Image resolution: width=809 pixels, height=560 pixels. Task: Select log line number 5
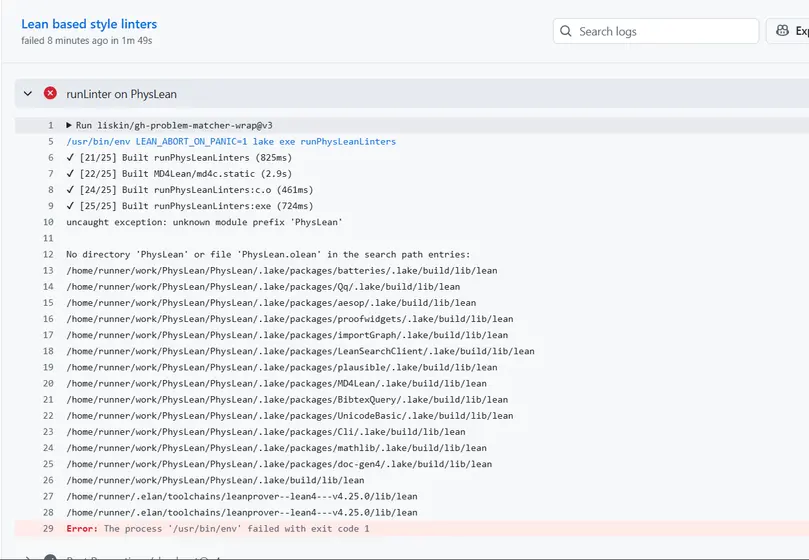(49, 142)
